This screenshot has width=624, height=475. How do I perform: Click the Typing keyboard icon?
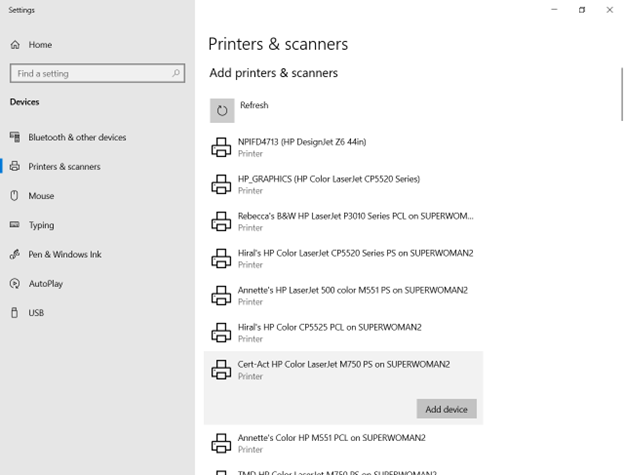tap(15, 225)
